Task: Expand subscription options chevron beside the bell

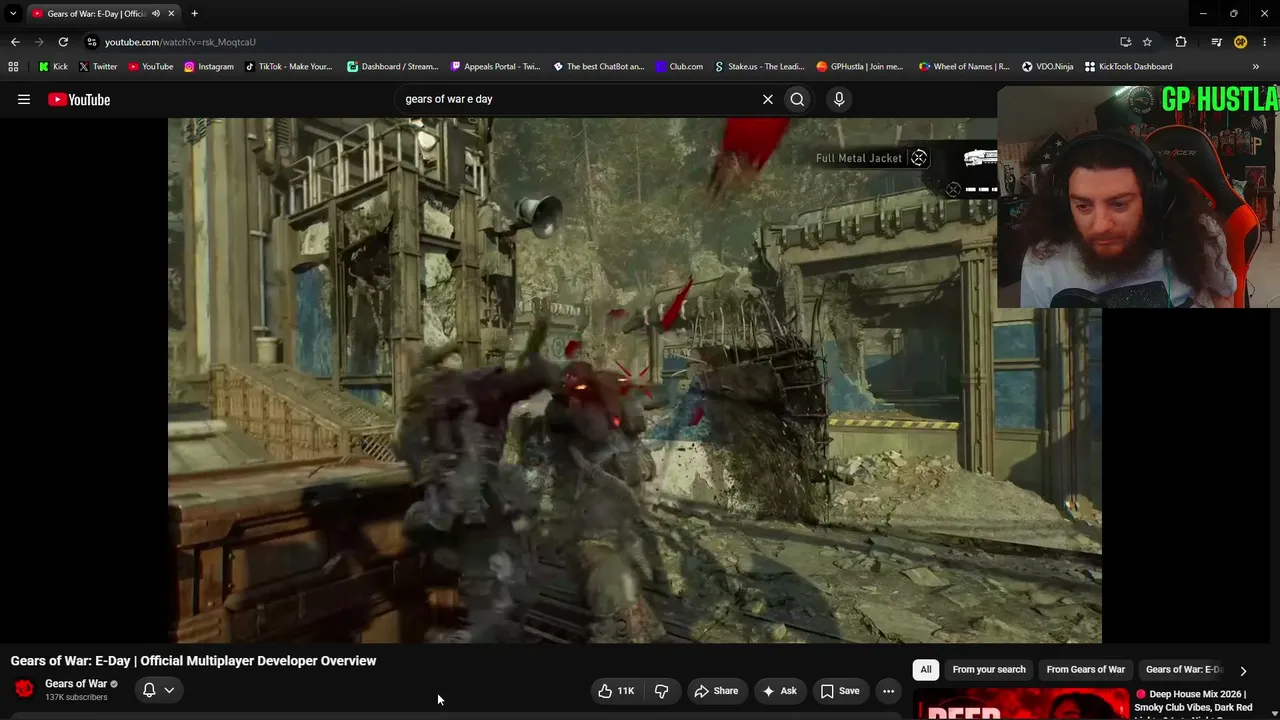Action: [169, 690]
